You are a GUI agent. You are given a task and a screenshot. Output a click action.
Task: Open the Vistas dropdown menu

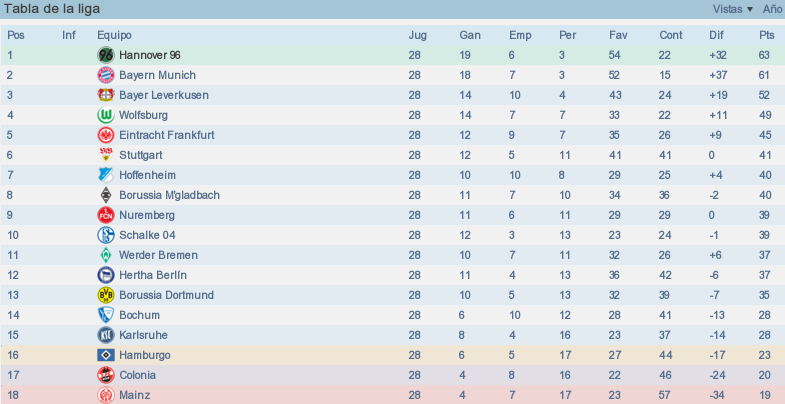click(x=733, y=9)
